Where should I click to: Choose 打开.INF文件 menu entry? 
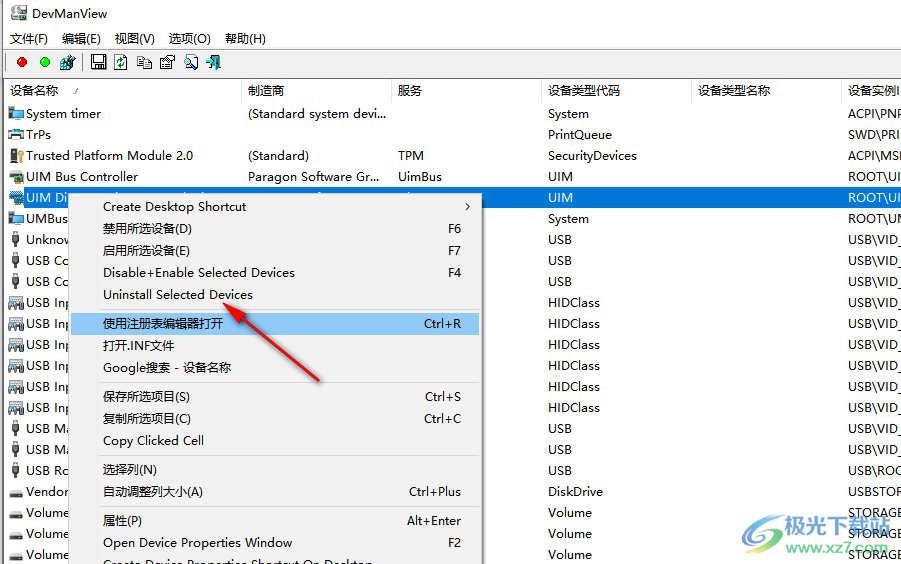pyautogui.click(x=275, y=345)
